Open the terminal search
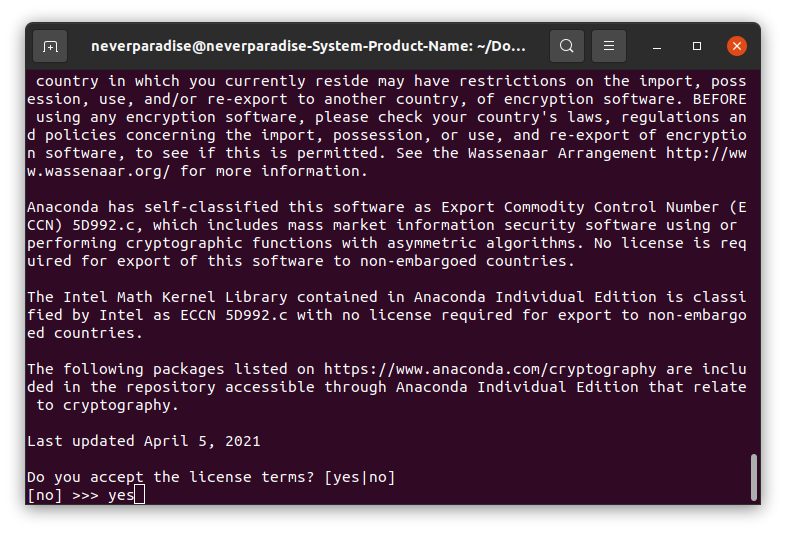This screenshot has height=533, width=786. [566, 46]
